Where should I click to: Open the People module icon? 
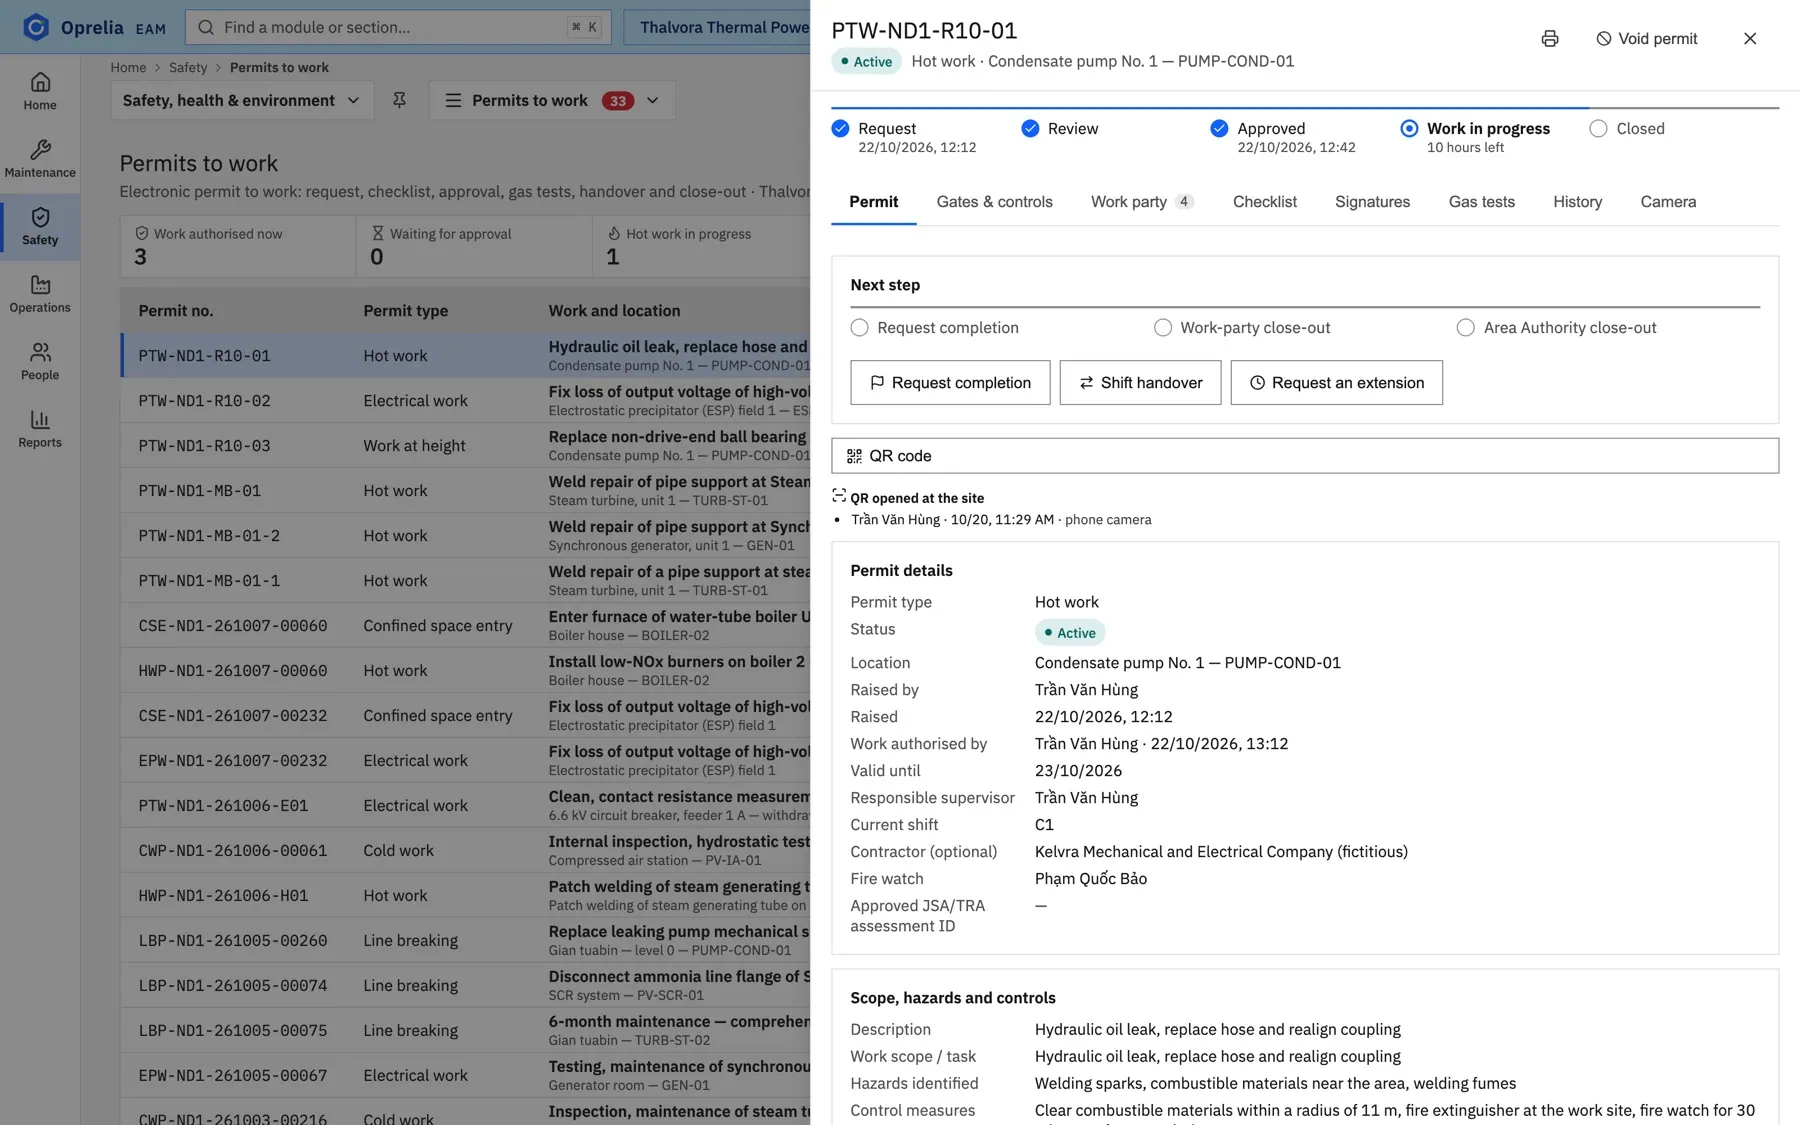click(x=40, y=352)
